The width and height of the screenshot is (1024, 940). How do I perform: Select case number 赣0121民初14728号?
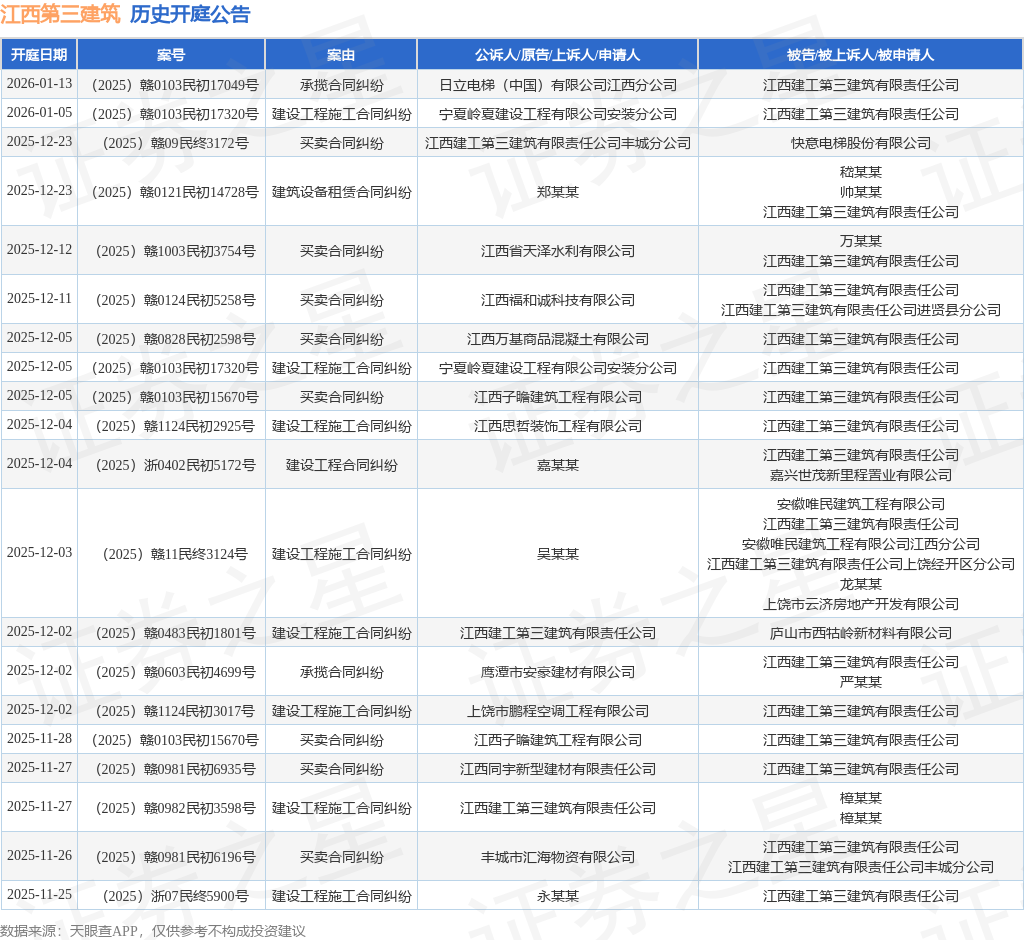click(175, 192)
